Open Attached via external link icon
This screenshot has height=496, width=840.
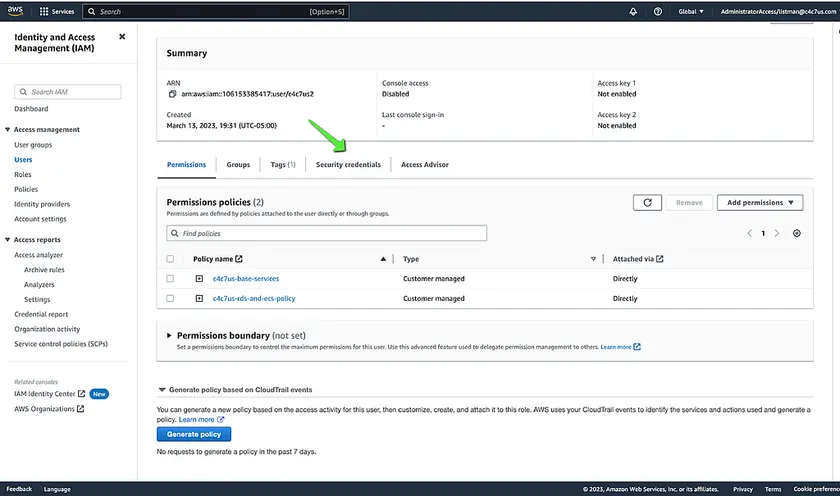[659, 259]
